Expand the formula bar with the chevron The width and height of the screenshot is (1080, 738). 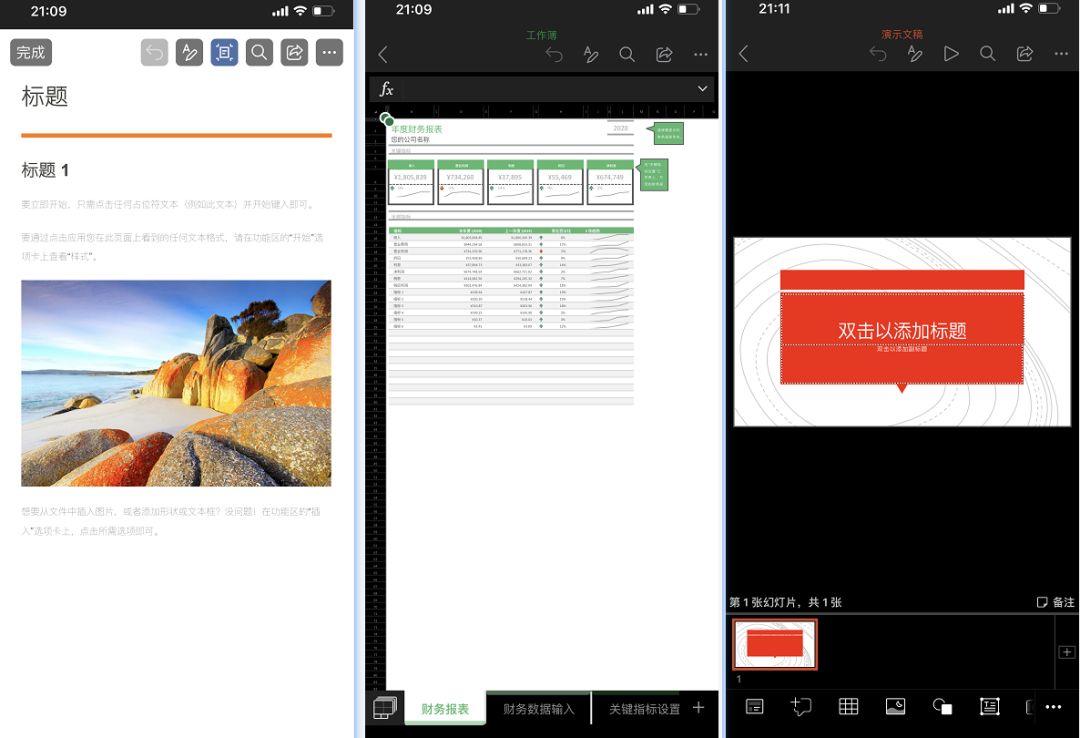(x=702, y=89)
